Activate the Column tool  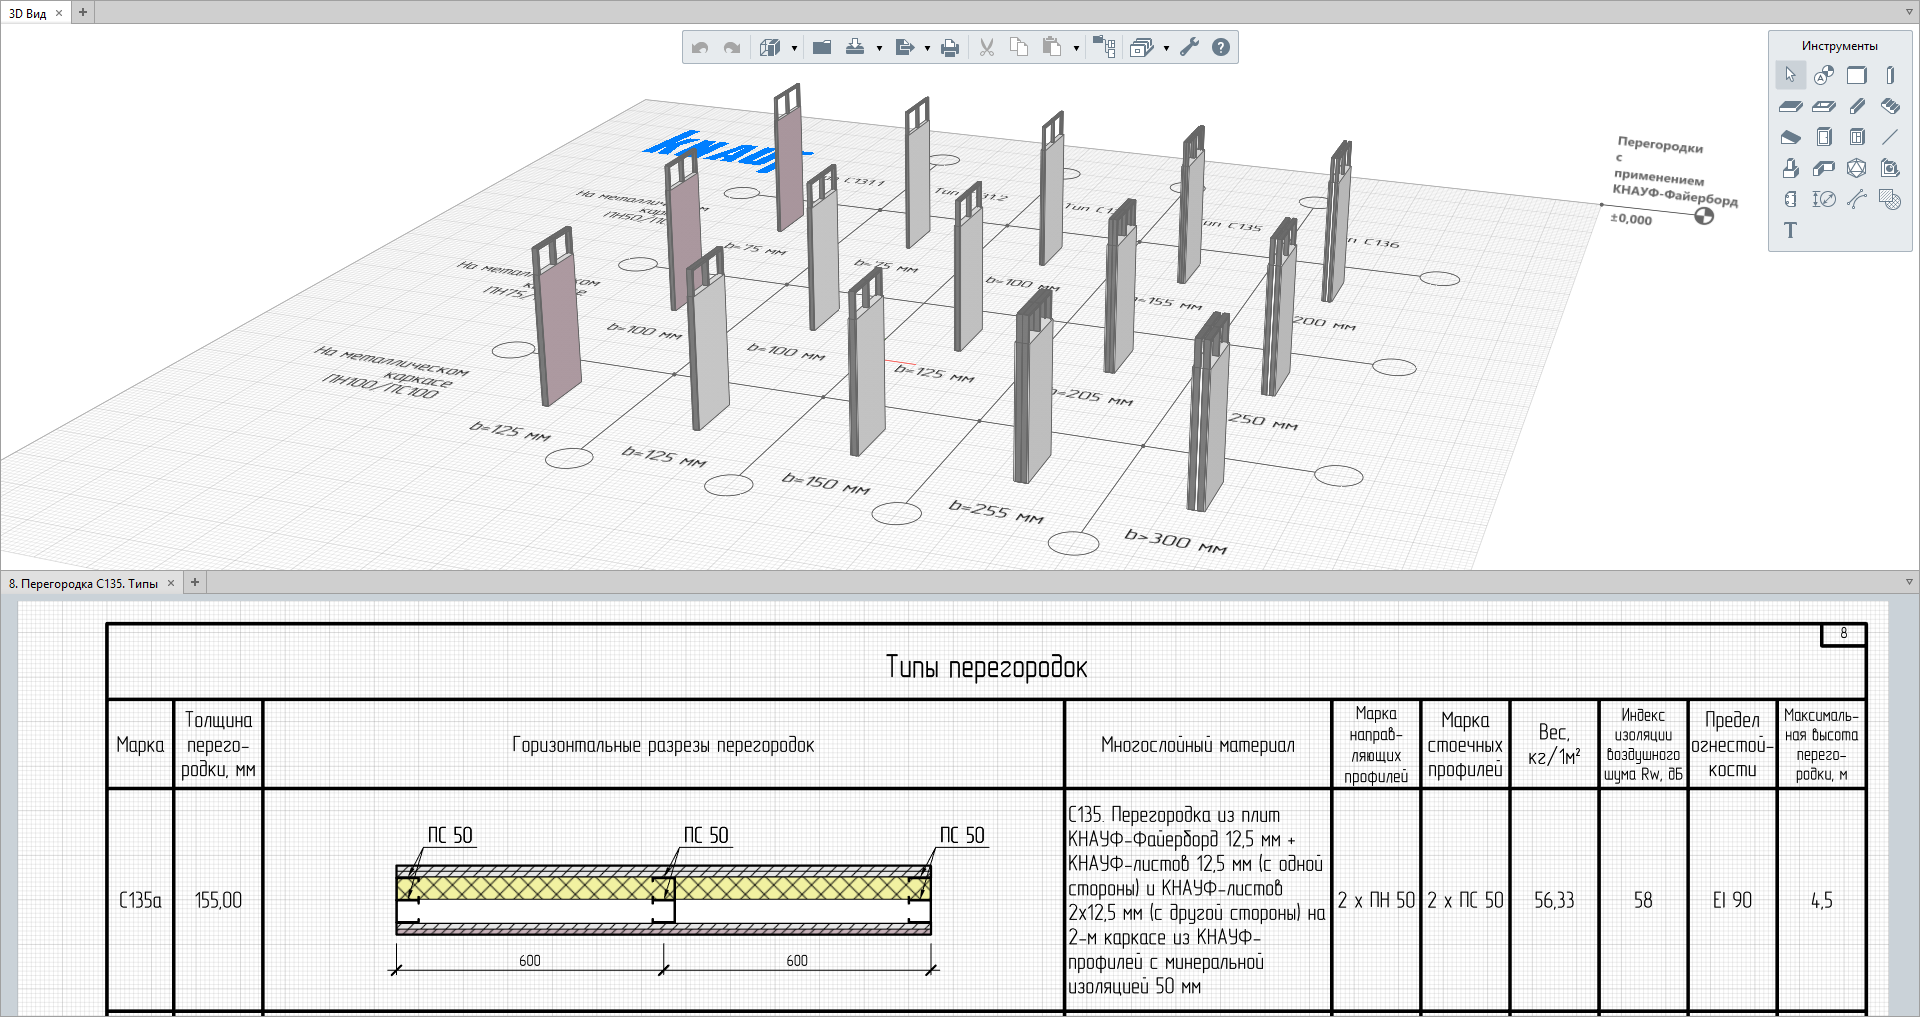coord(1890,75)
